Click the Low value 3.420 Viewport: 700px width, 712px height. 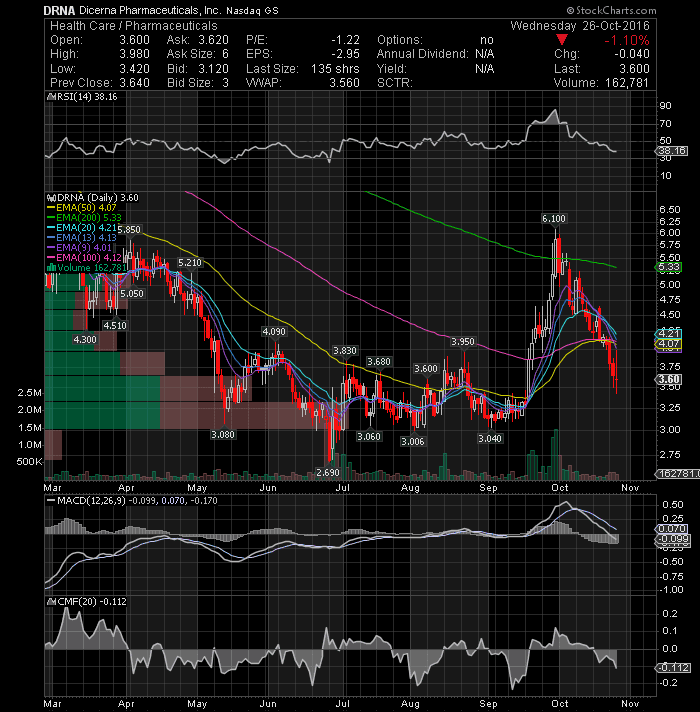point(134,69)
